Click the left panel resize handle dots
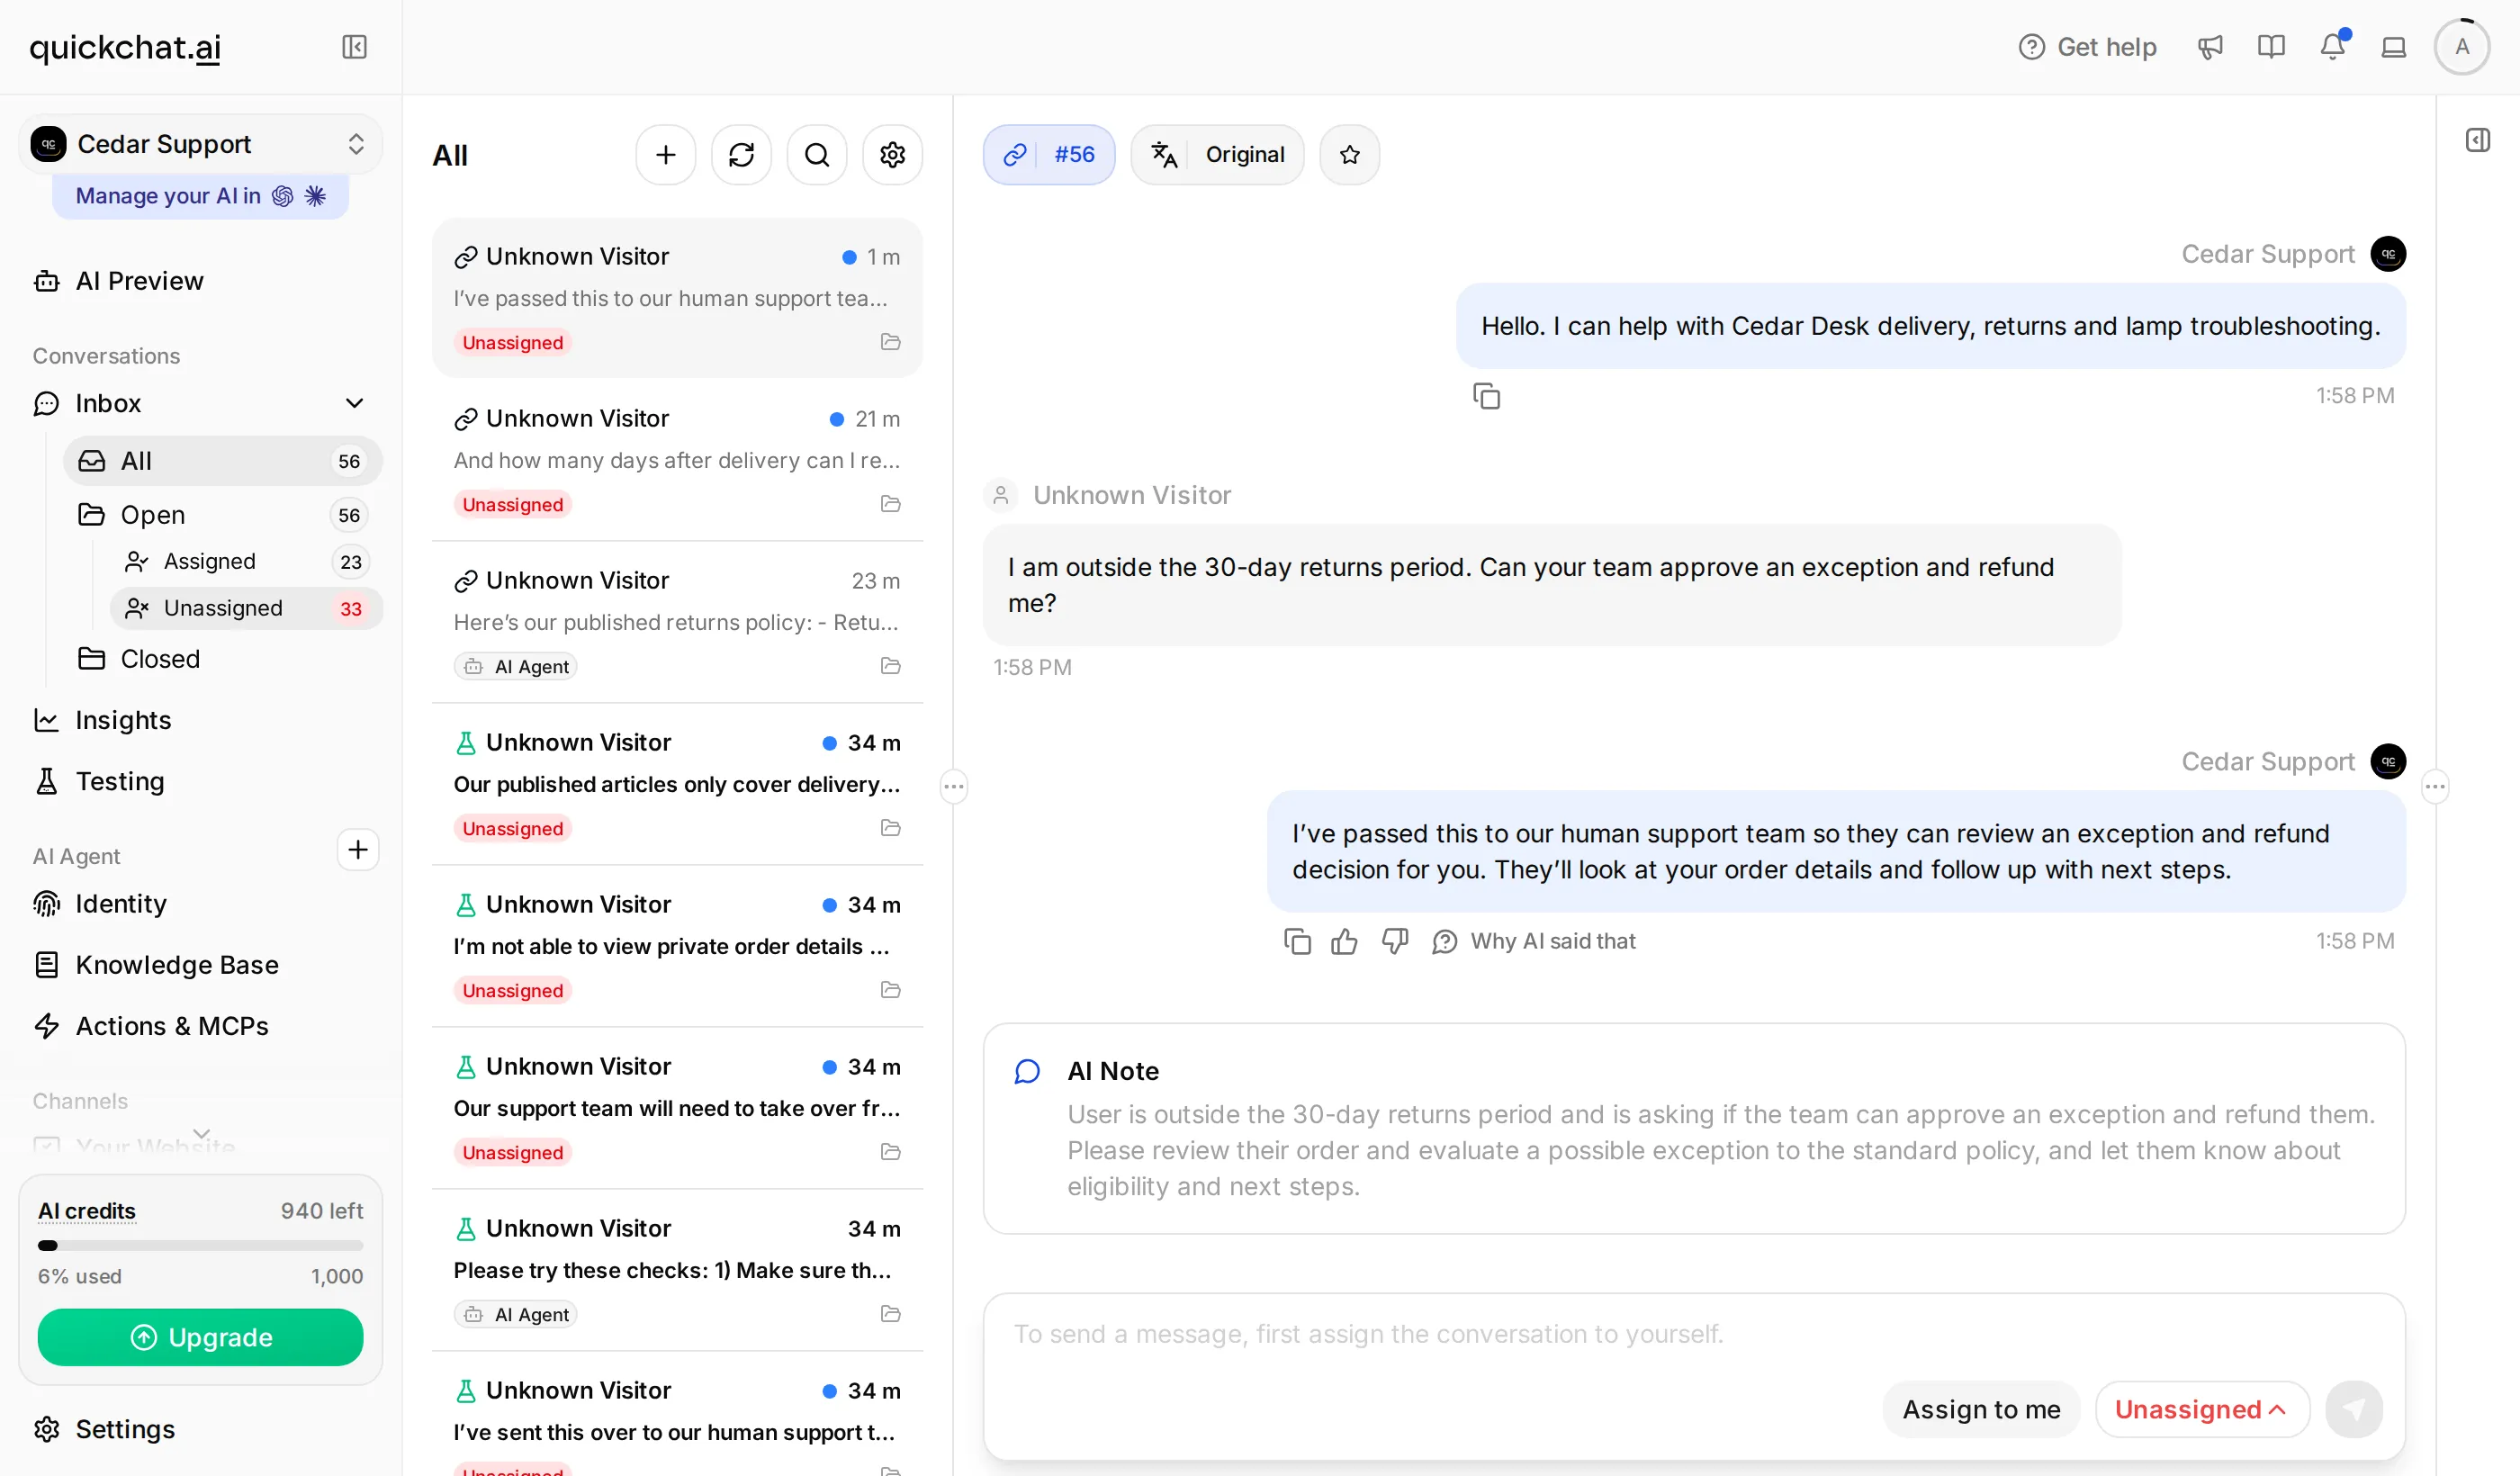Screen dimensions: 2520x1476 (954, 787)
